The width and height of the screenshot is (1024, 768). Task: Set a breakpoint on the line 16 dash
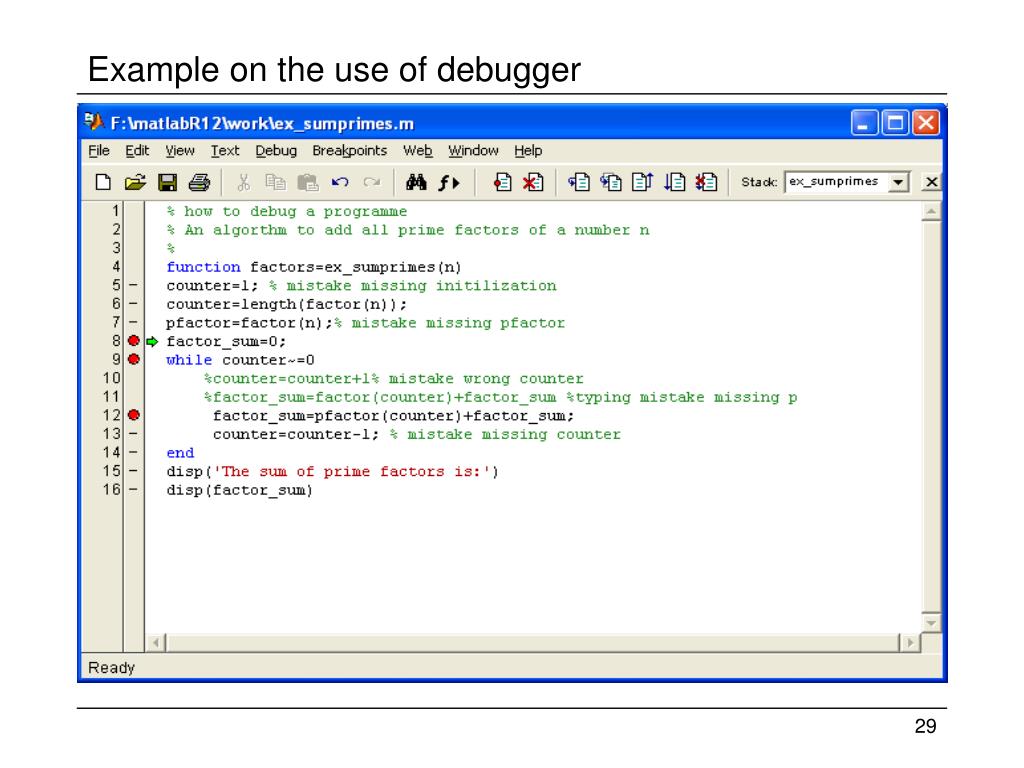click(x=133, y=489)
